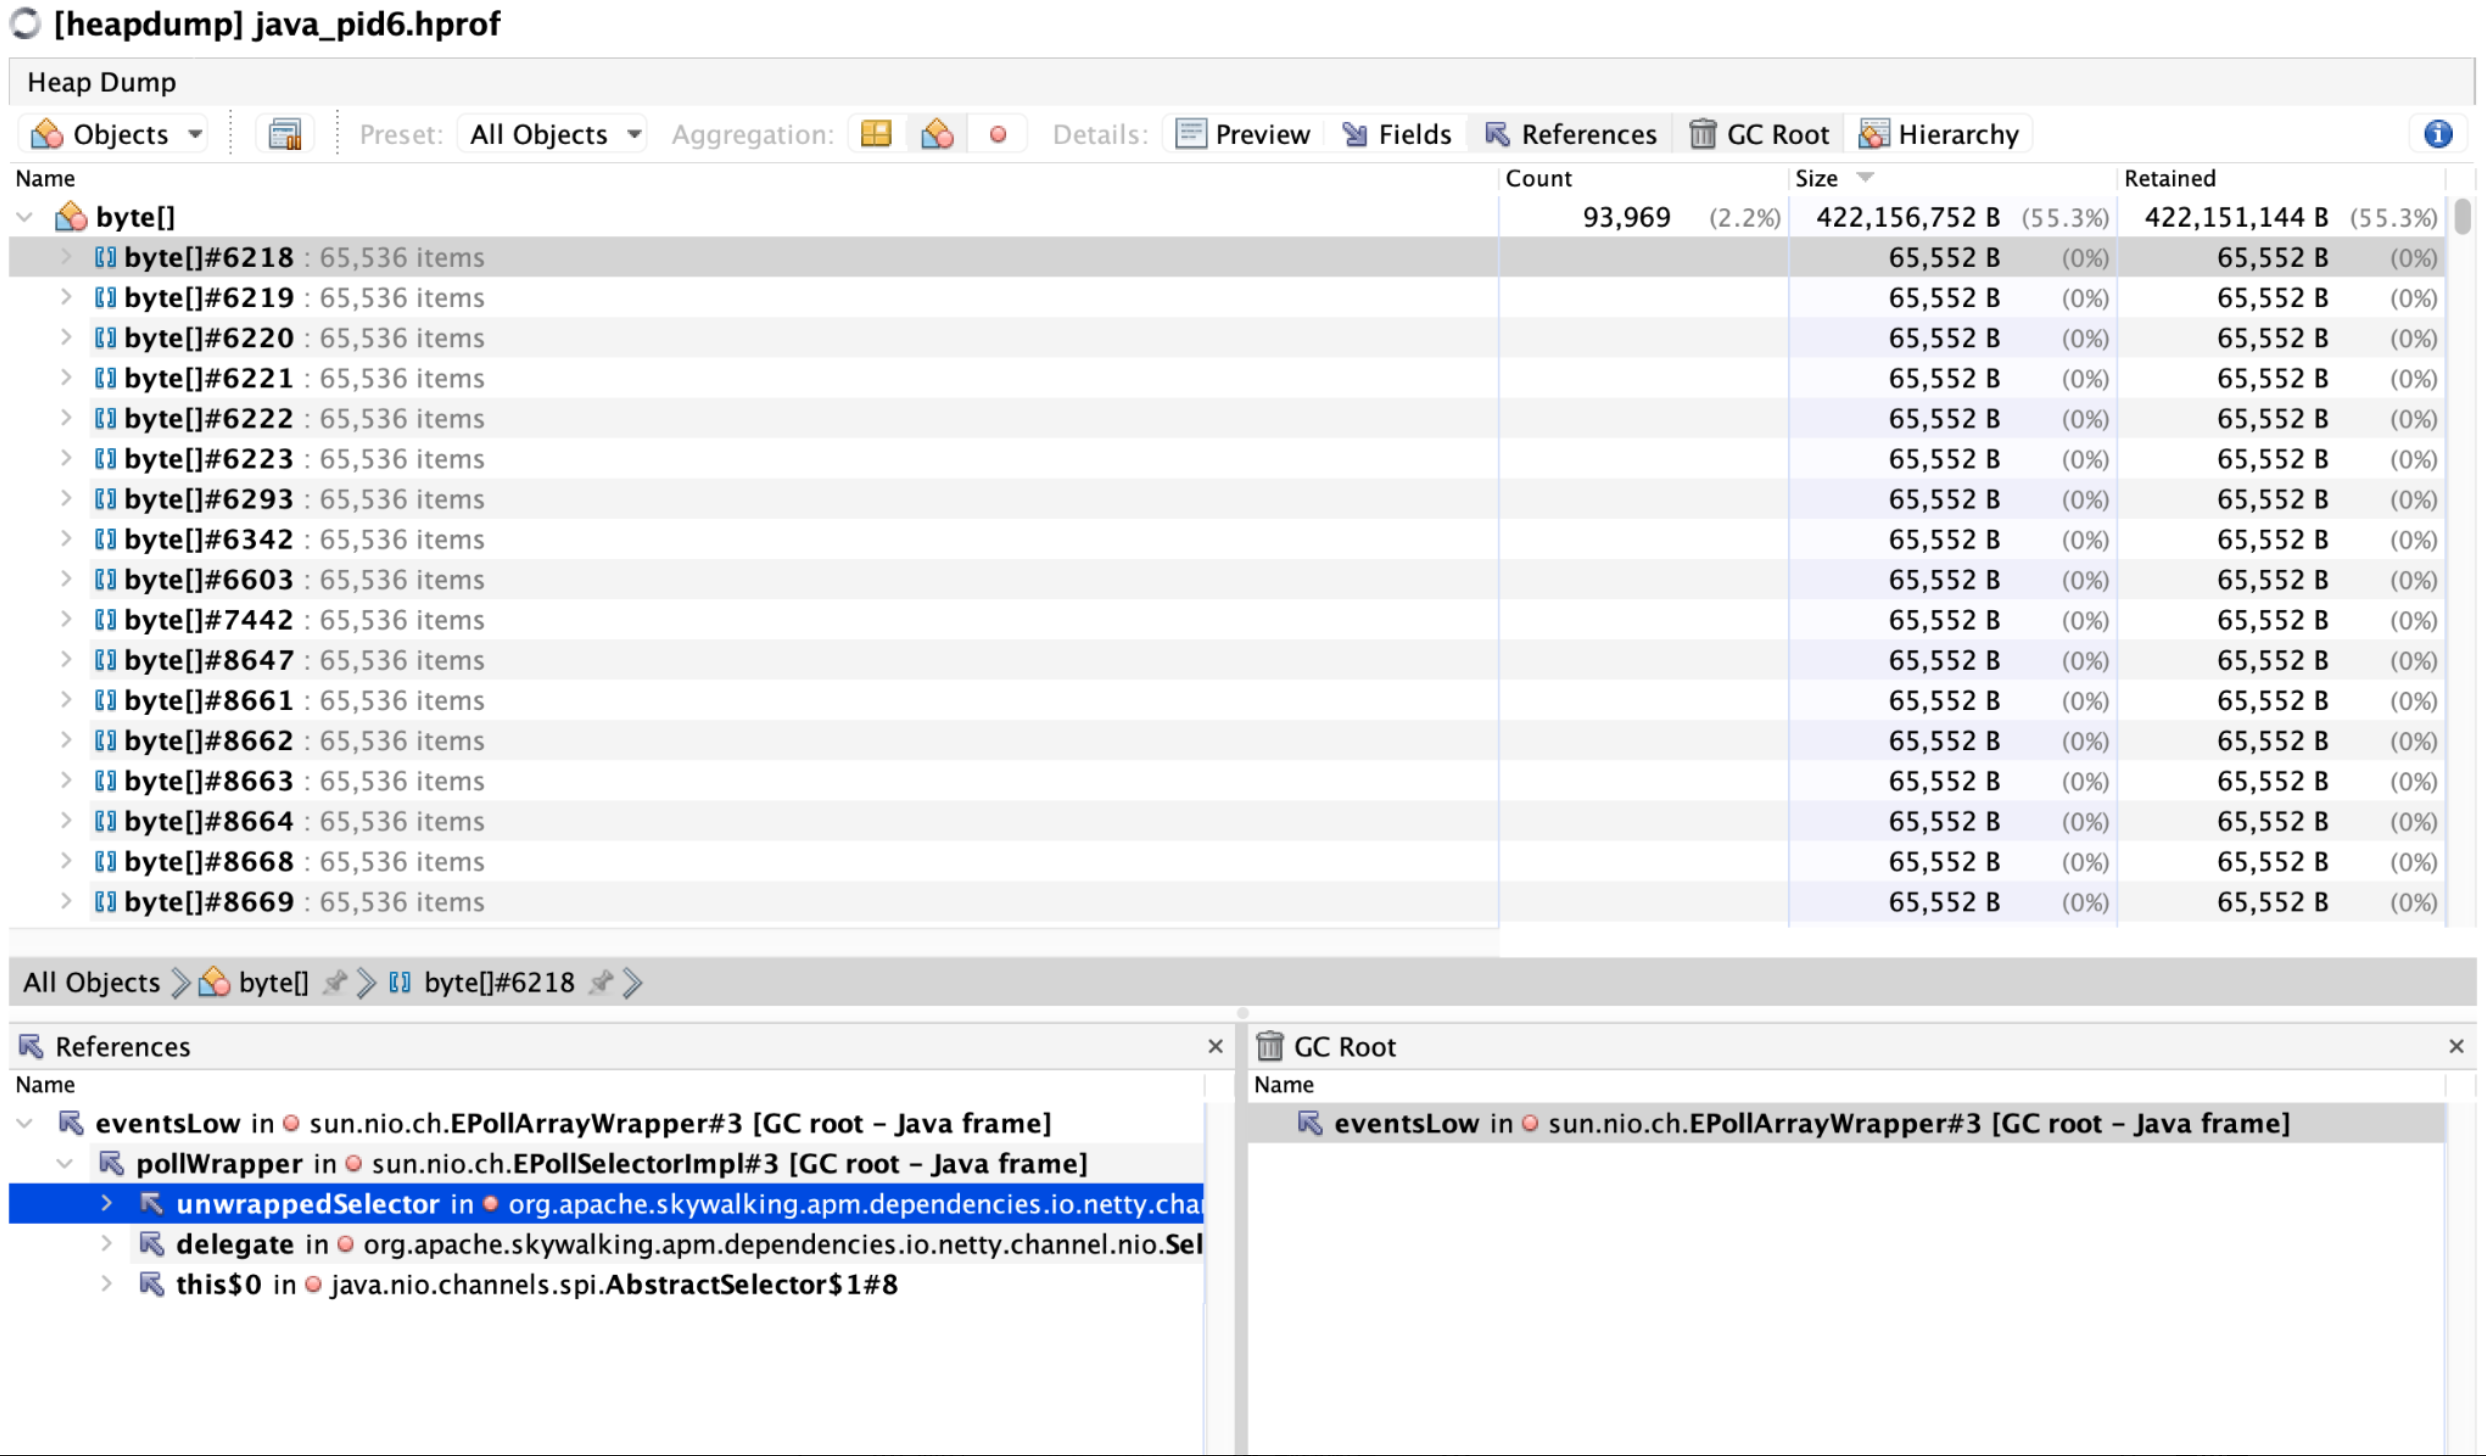Viewport: 2486px width, 1456px height.
Task: Close the References panel
Action: pyautogui.click(x=1215, y=1047)
